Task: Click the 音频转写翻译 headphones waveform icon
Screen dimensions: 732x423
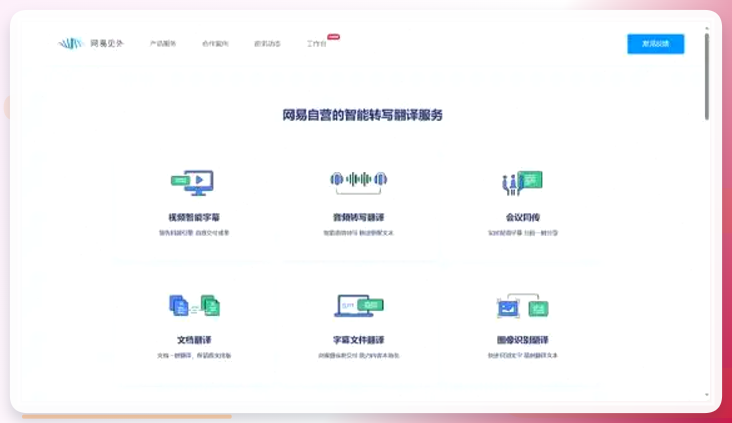Action: (359, 182)
